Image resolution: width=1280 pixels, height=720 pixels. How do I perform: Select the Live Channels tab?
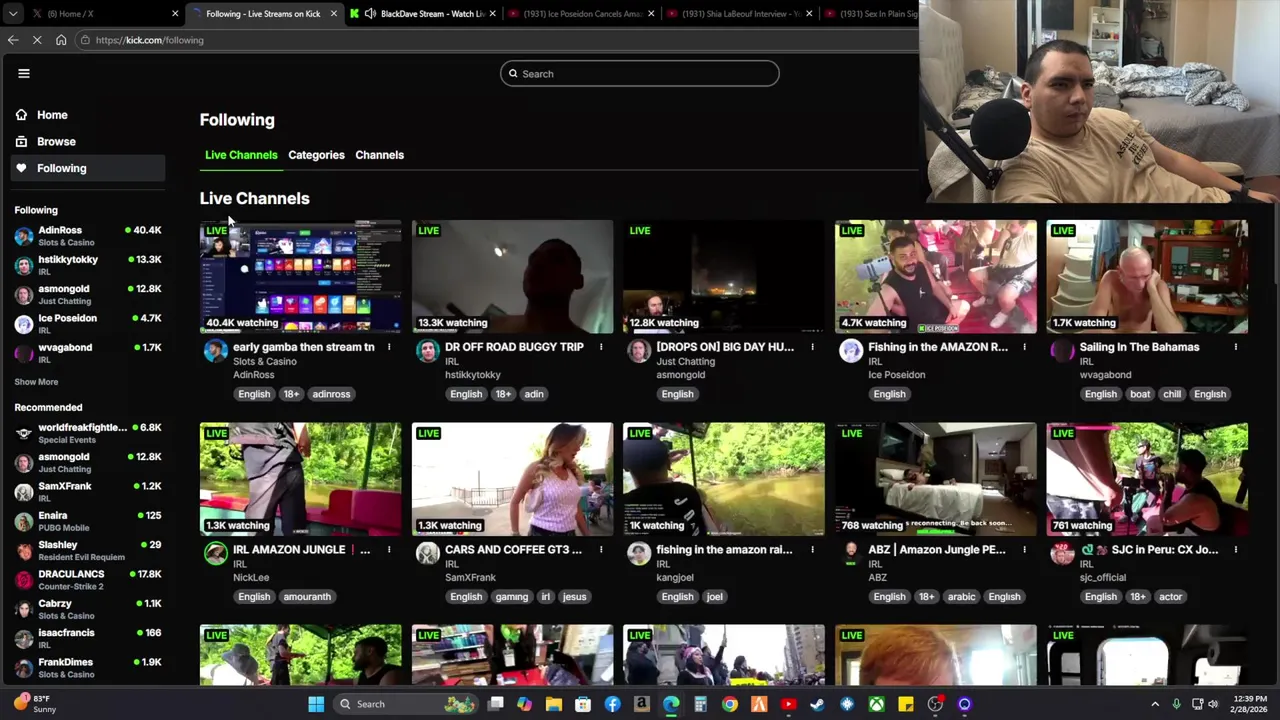click(x=241, y=155)
